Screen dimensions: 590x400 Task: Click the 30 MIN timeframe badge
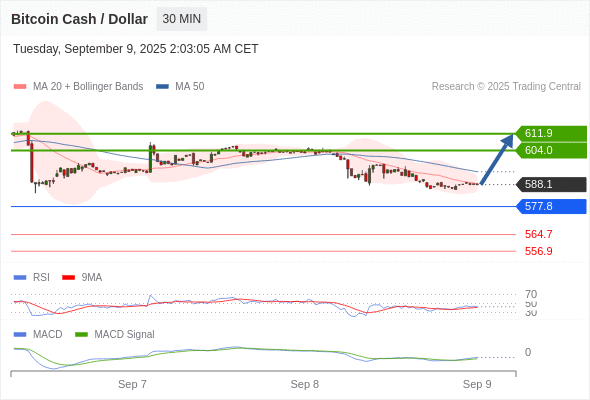(181, 19)
